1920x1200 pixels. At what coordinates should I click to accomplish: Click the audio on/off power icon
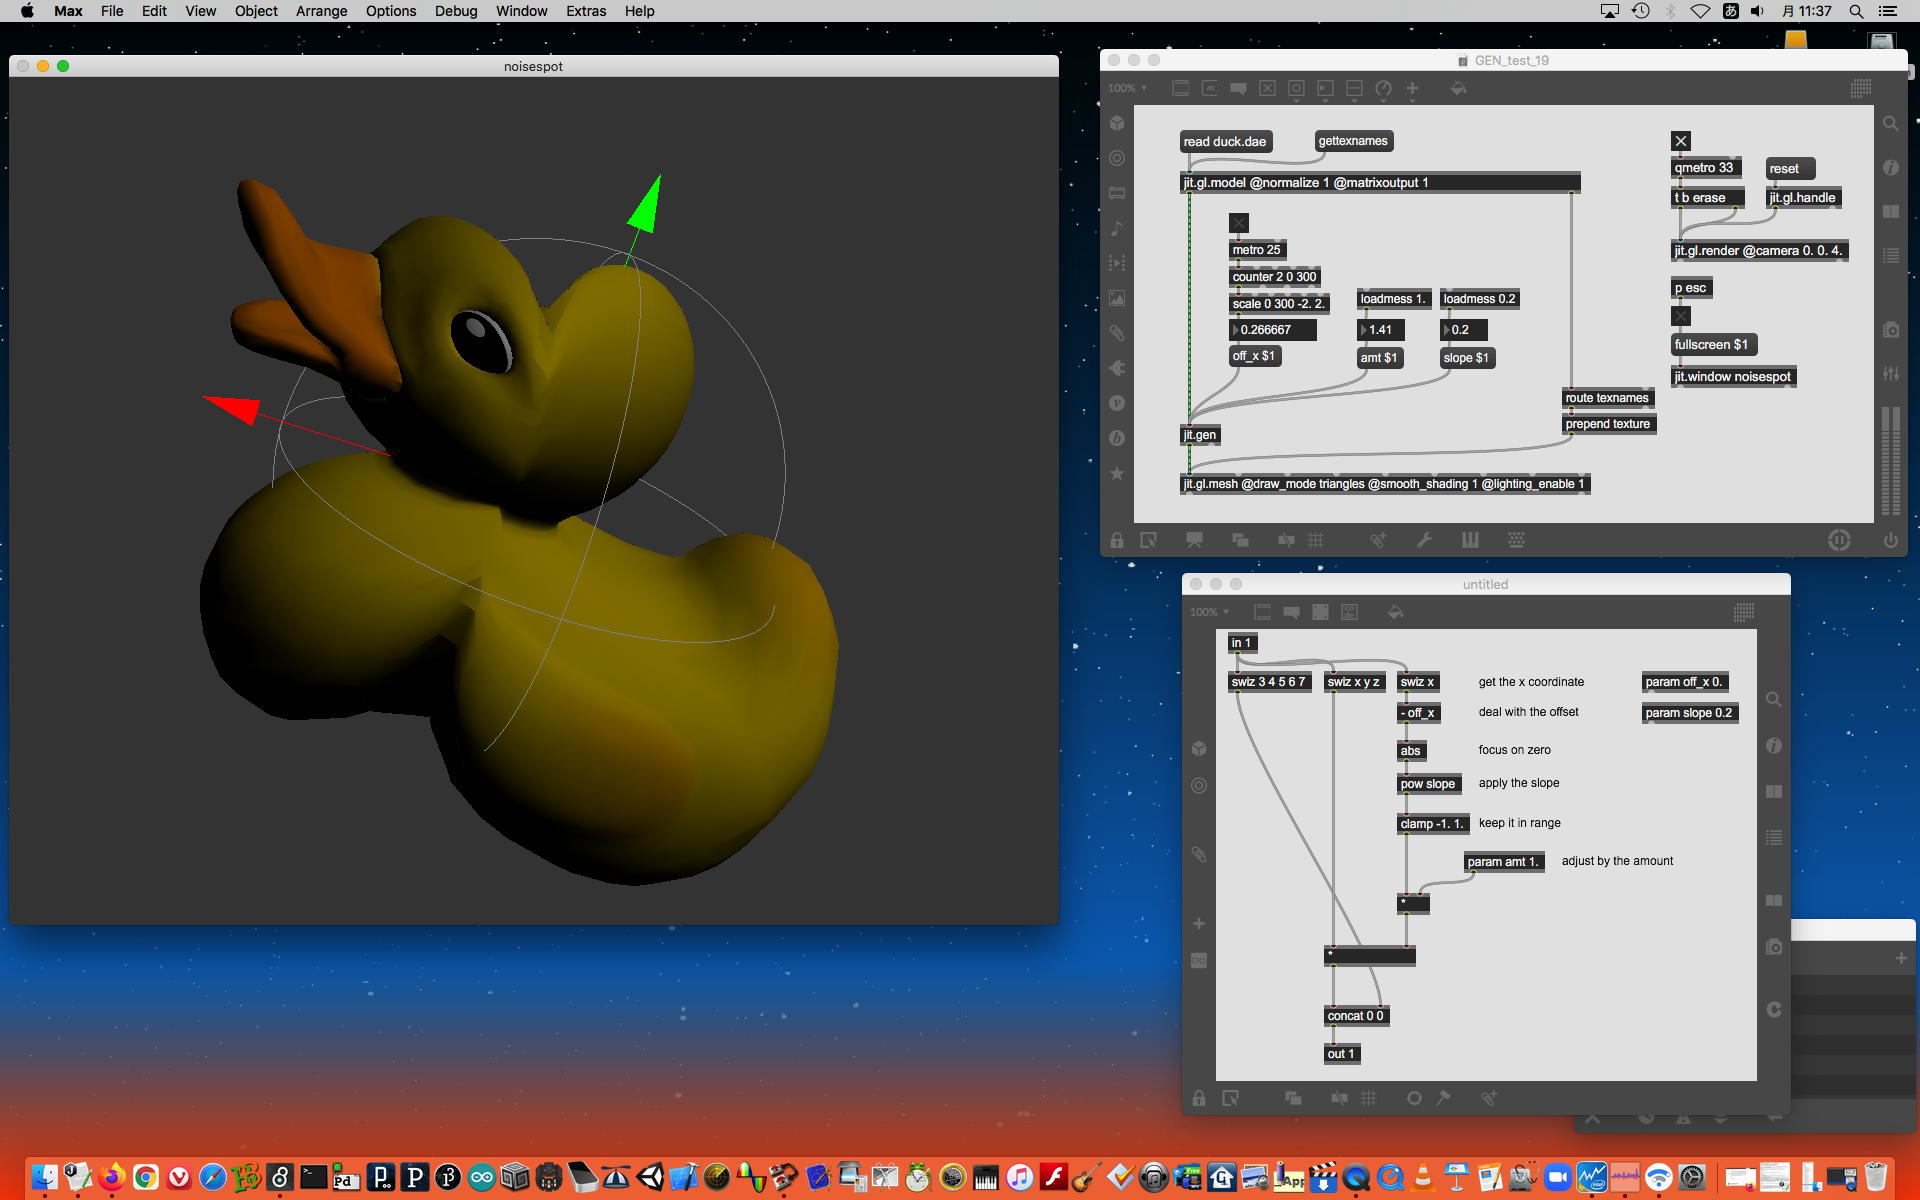[x=1890, y=540]
